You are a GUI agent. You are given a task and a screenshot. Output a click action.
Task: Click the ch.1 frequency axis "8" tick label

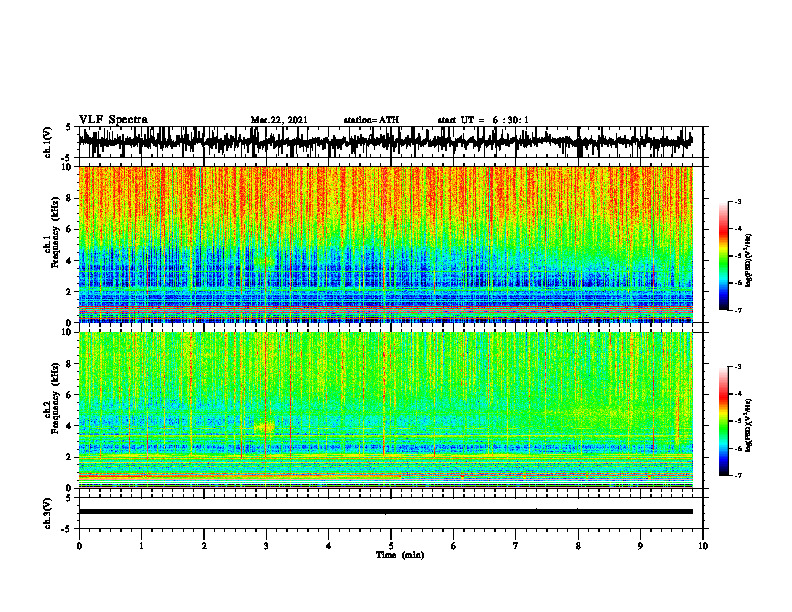point(69,198)
